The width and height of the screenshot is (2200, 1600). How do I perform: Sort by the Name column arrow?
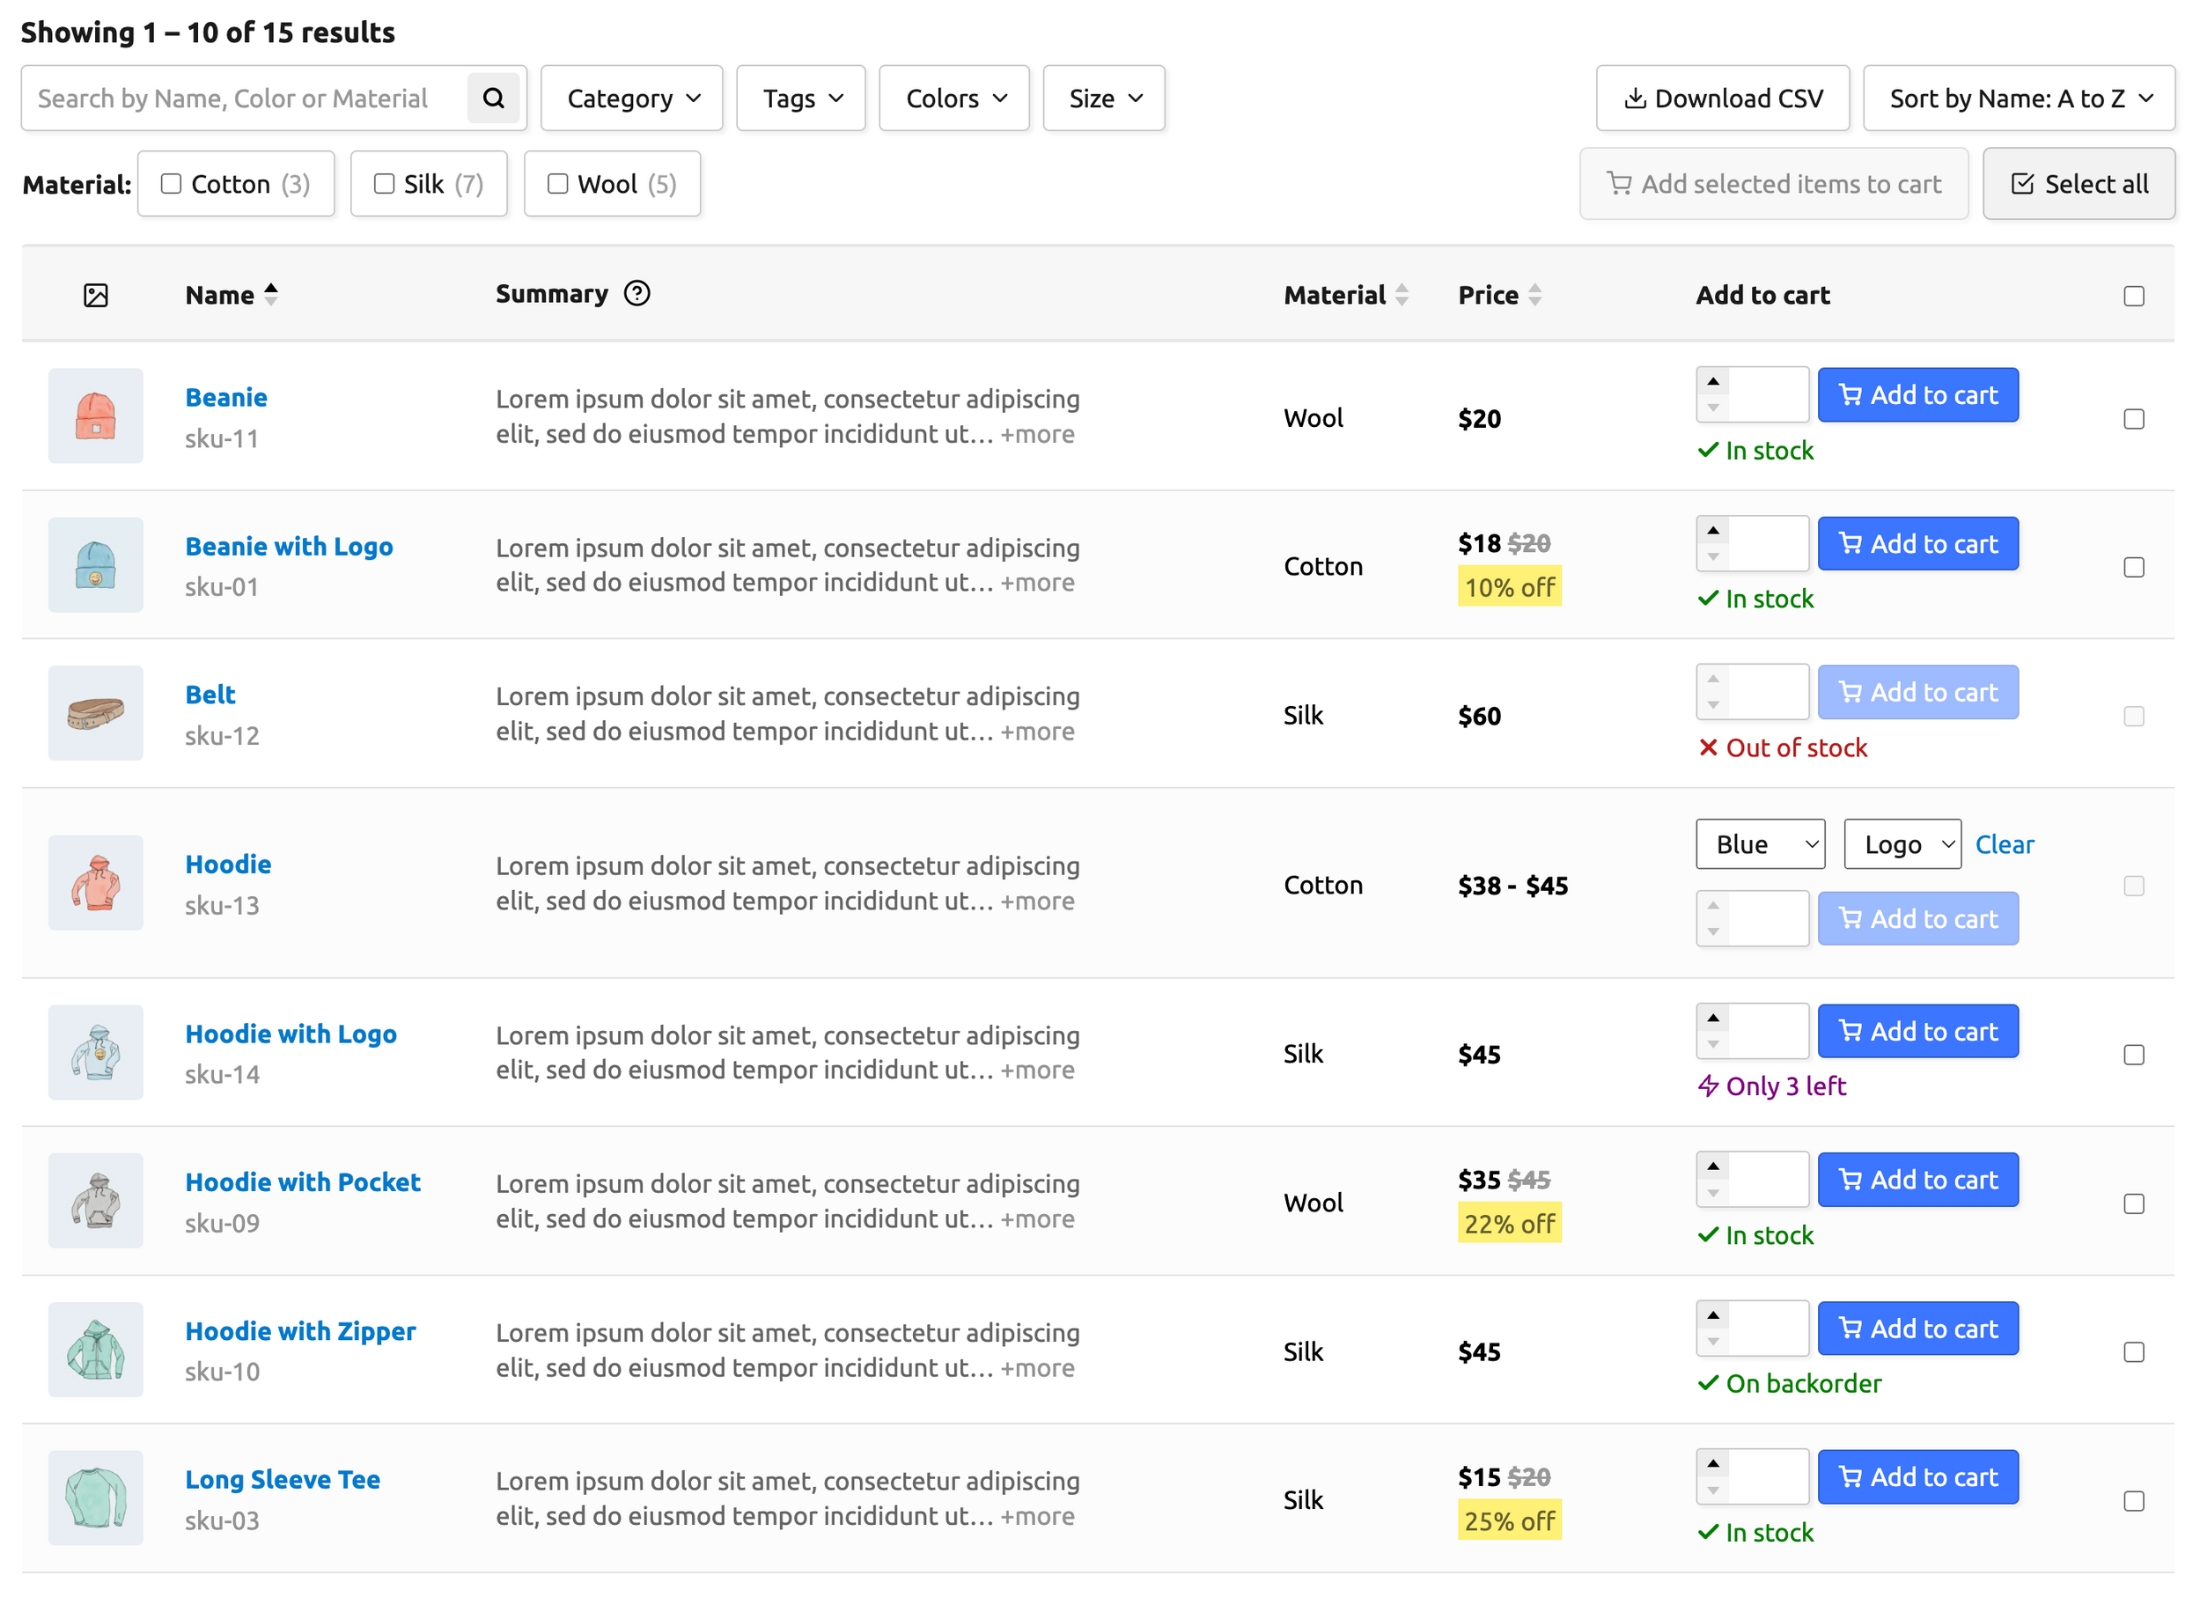point(271,295)
